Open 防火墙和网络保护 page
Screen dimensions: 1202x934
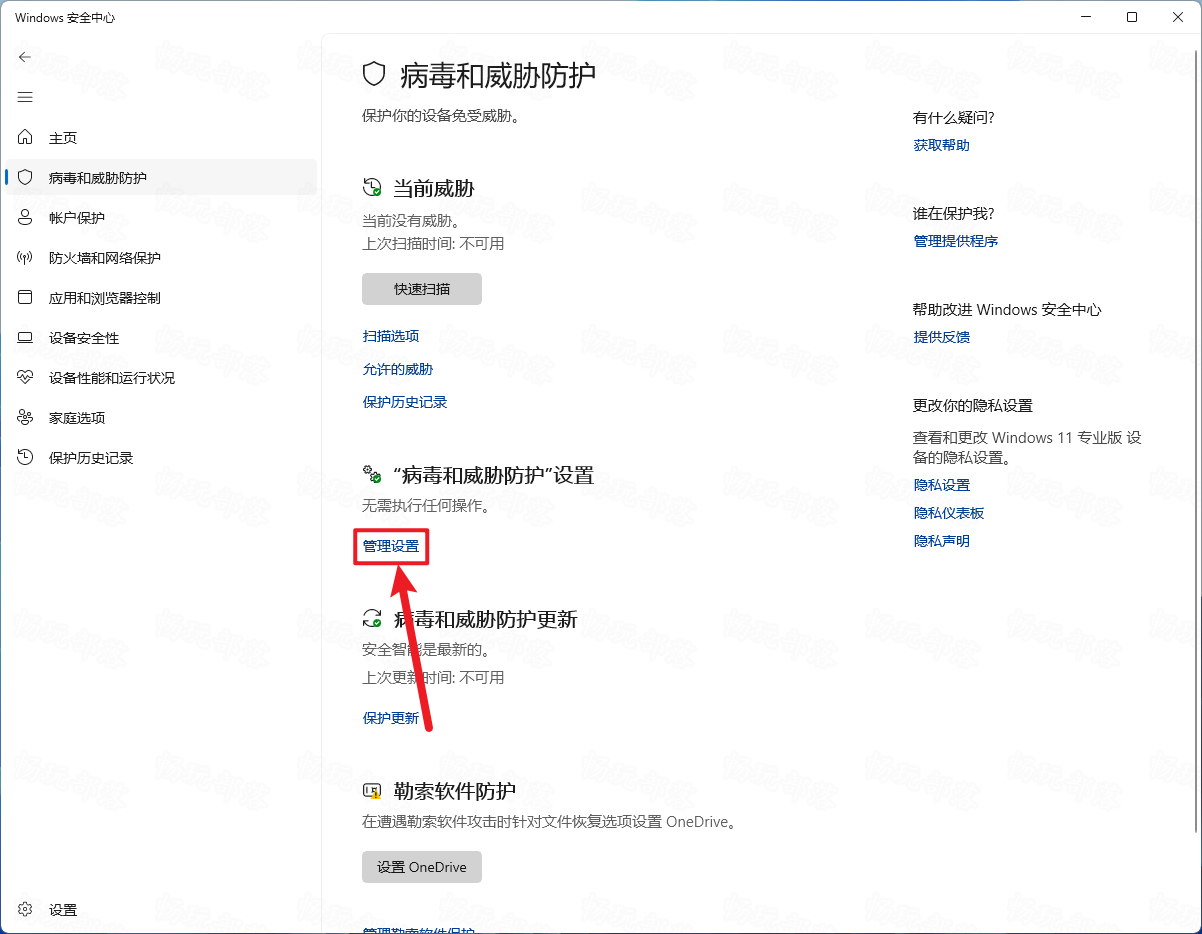coord(160,258)
